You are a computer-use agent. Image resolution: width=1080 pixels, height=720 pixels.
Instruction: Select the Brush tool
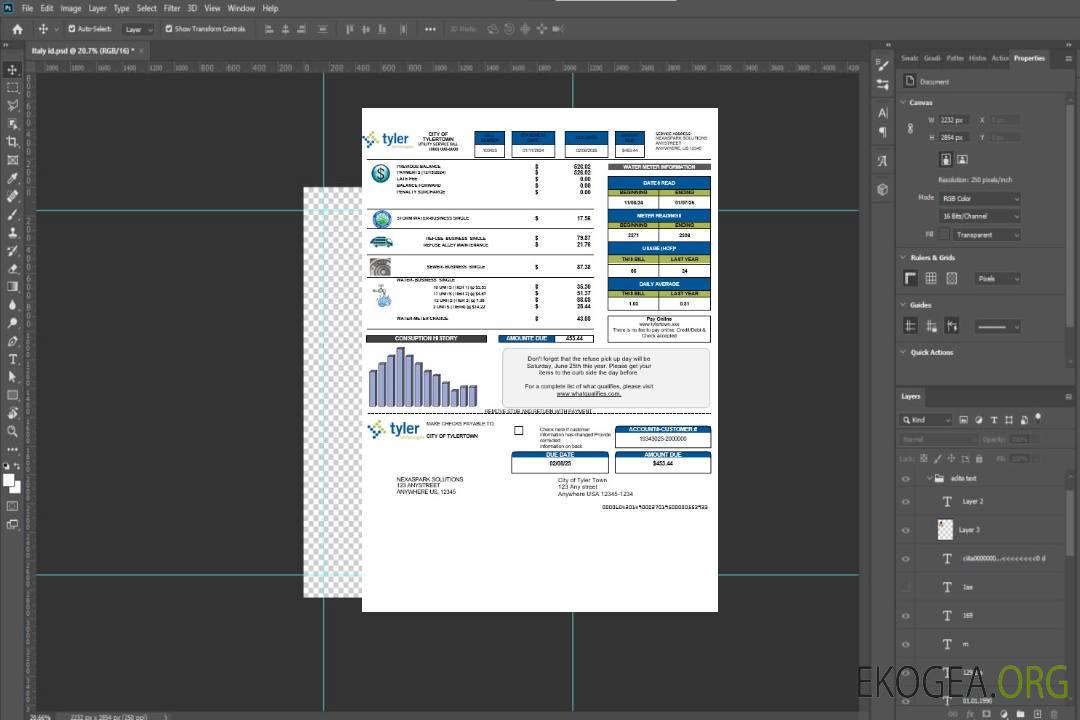click(x=12, y=214)
